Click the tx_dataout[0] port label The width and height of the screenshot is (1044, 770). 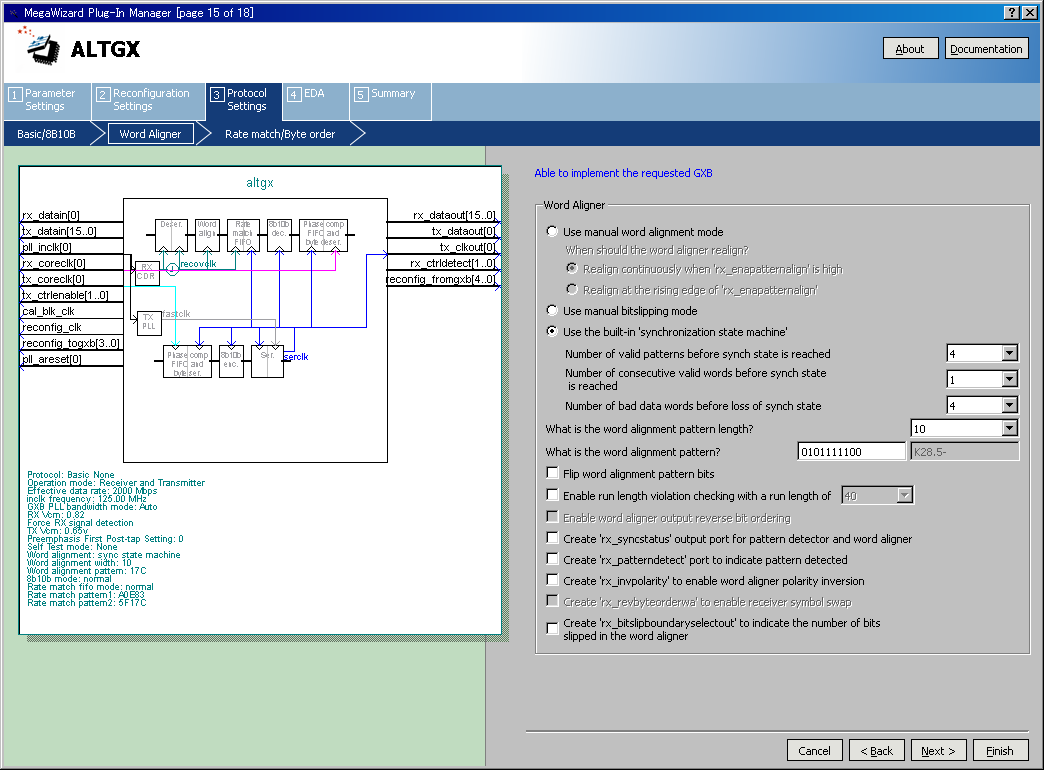coord(463,231)
